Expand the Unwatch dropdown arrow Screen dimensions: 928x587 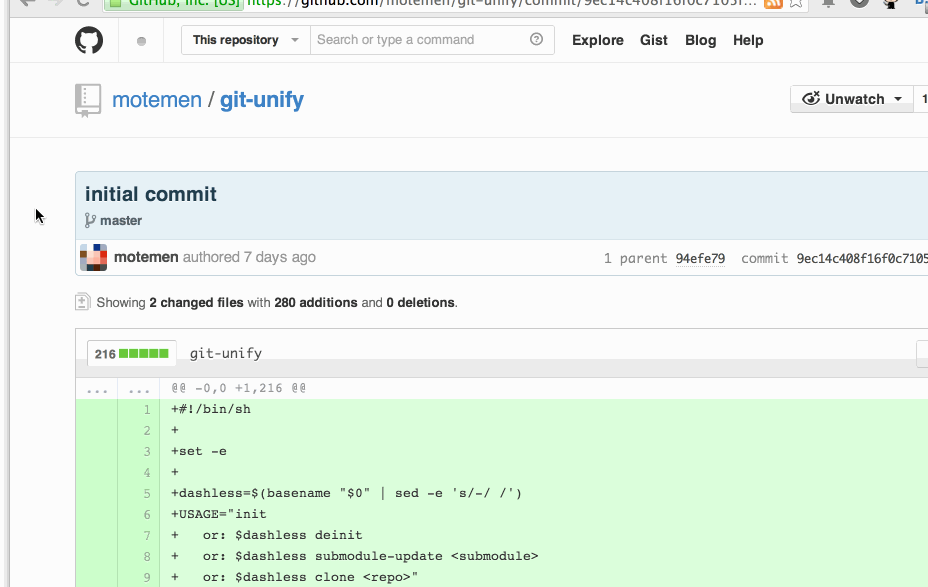898,99
